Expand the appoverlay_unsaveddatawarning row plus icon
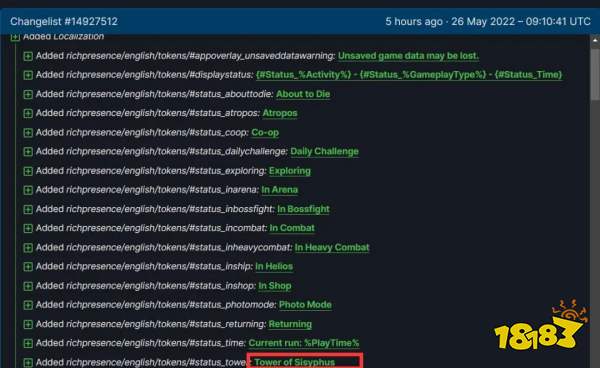The image size is (600, 368). 28,56
